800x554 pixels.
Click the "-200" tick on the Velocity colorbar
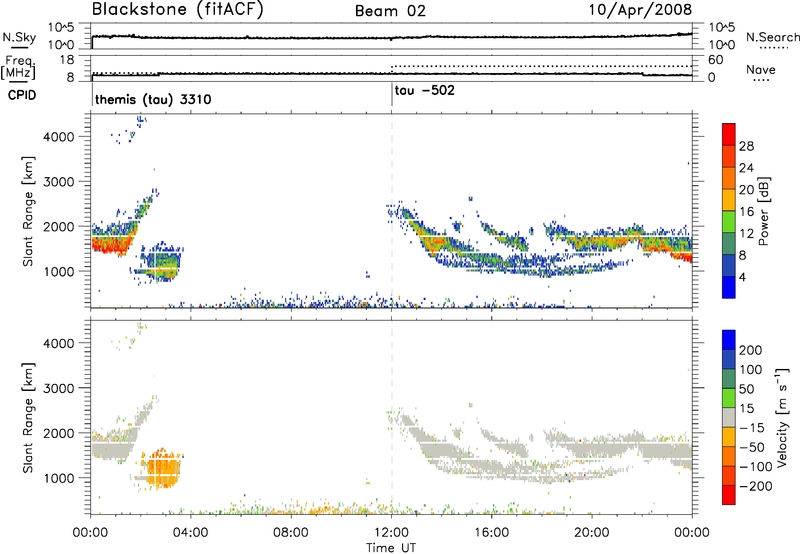[x=755, y=486]
